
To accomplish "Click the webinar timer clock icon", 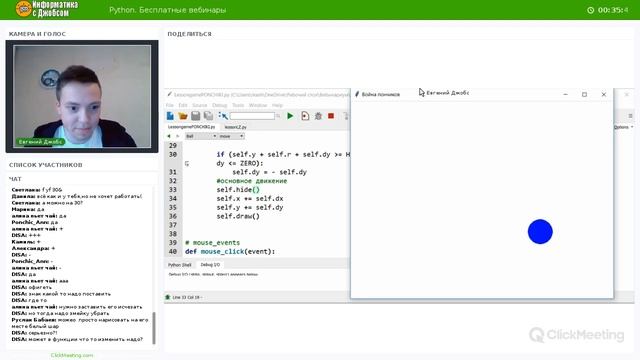I will tap(591, 10).
